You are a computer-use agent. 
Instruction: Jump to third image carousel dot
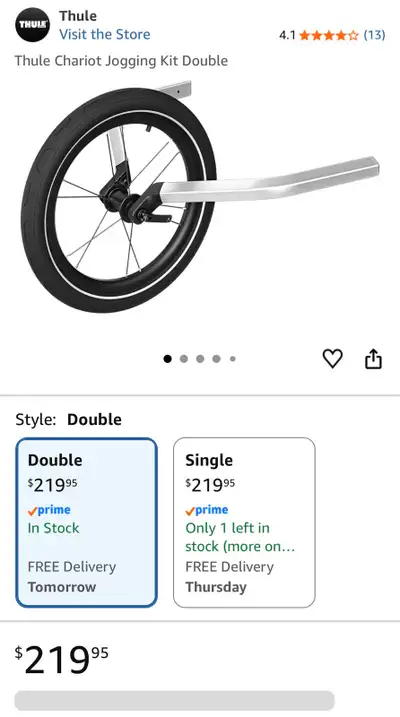point(200,359)
